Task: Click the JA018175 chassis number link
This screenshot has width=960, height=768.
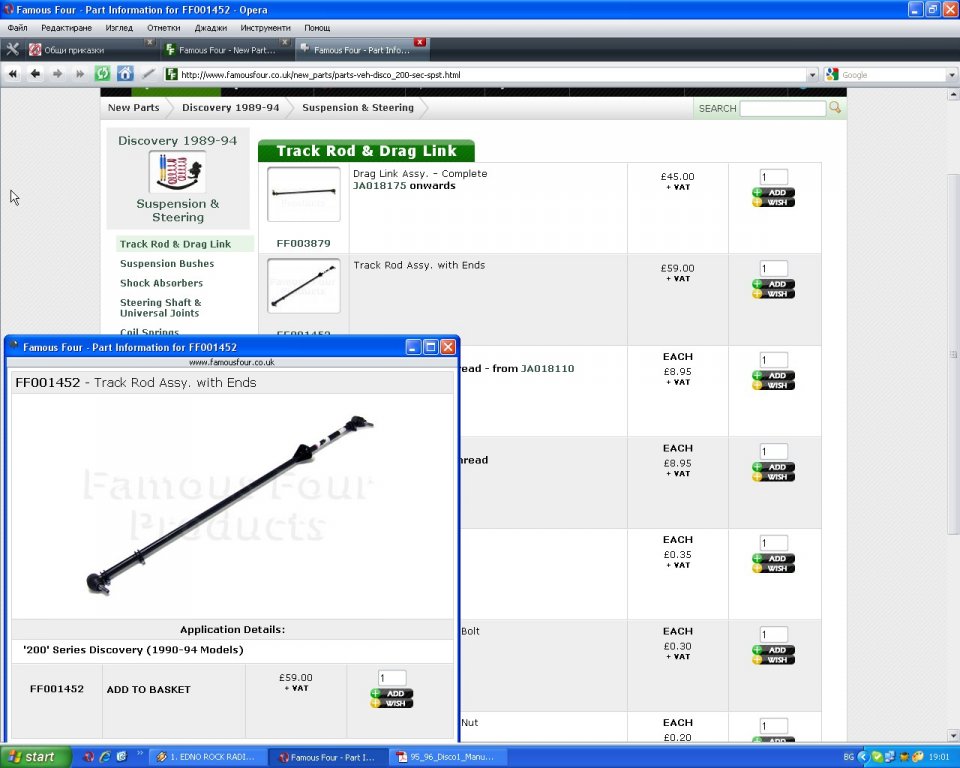Action: [x=380, y=186]
